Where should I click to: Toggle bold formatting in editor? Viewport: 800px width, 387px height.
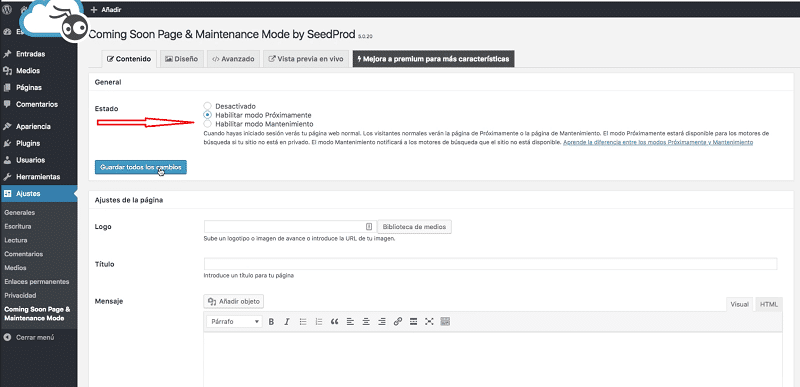click(x=271, y=322)
